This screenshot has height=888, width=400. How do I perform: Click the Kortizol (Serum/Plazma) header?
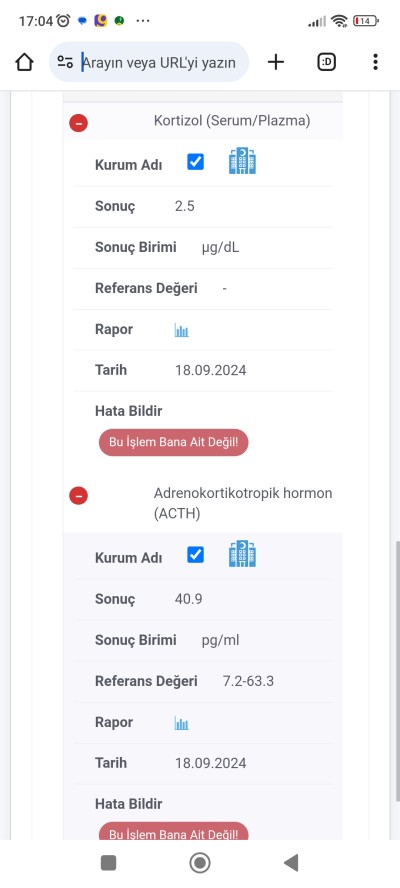pyautogui.click(x=232, y=121)
